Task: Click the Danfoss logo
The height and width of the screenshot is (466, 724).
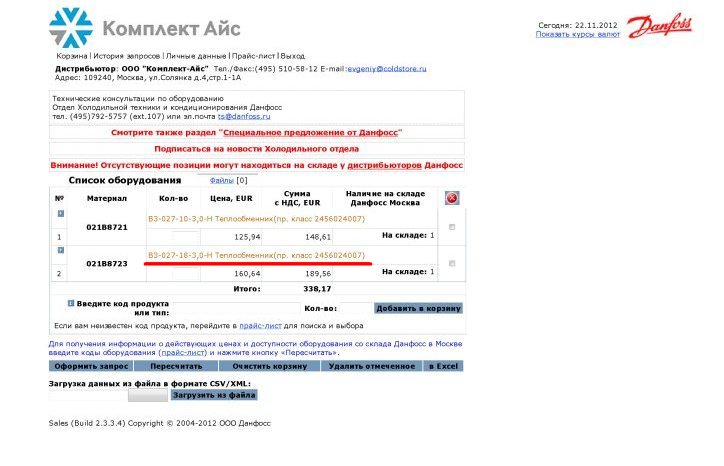Action: (659, 25)
